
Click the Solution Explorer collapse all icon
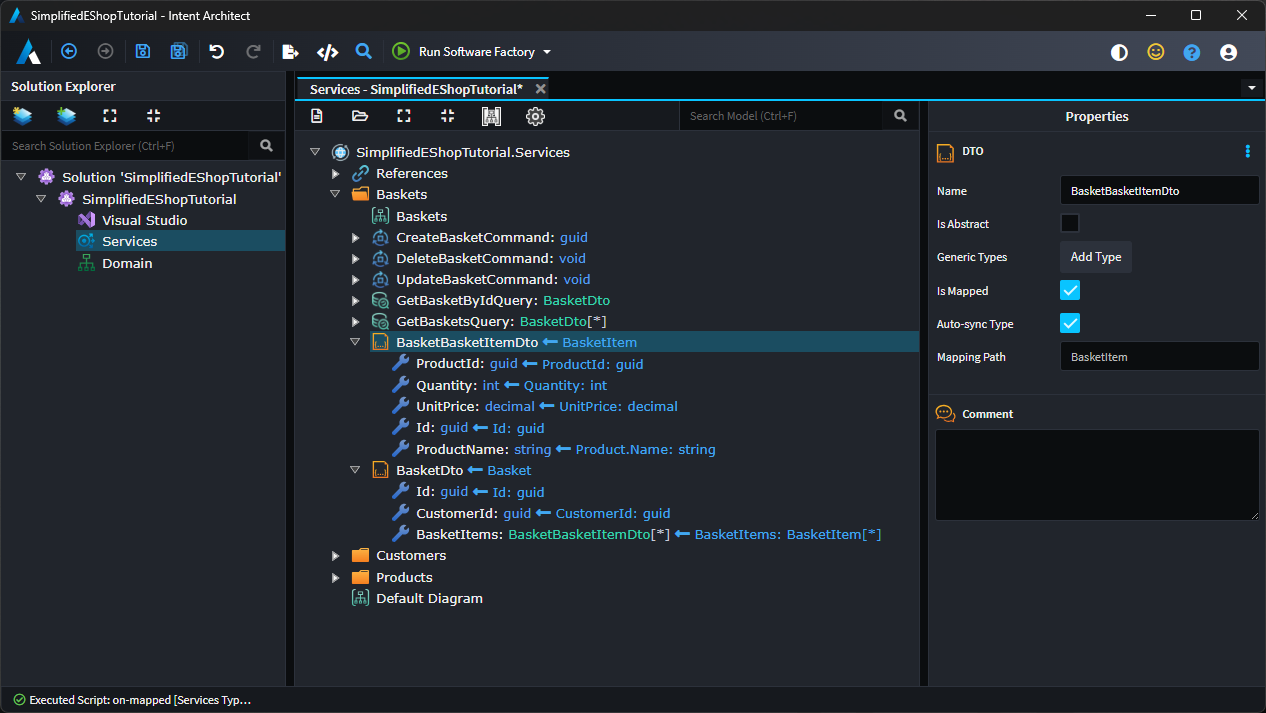pyautogui.click(x=153, y=116)
